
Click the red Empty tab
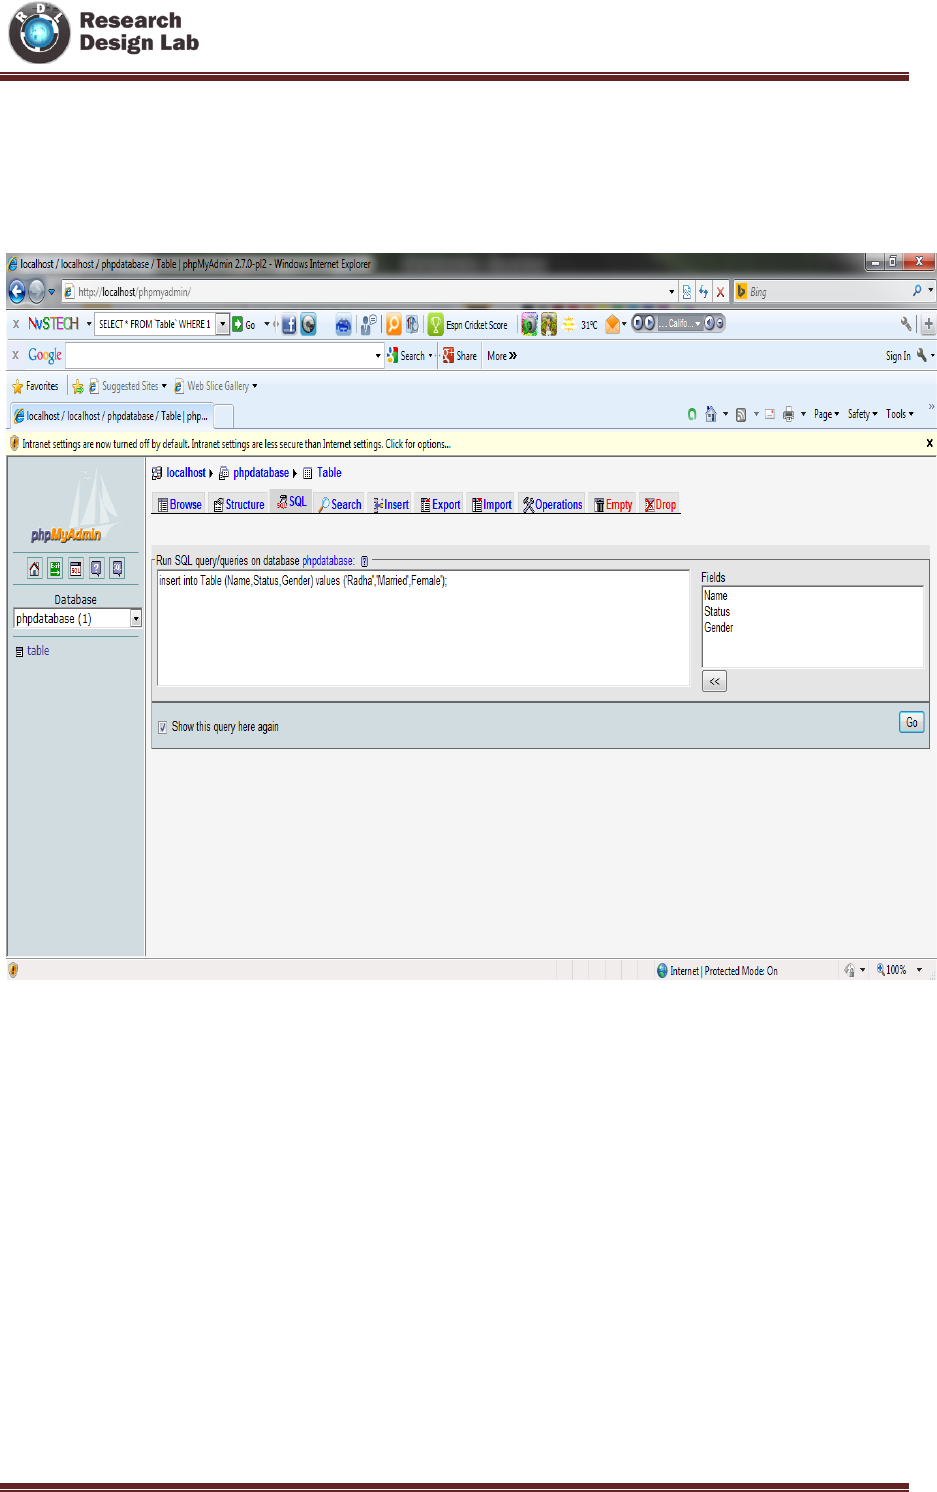[613, 504]
